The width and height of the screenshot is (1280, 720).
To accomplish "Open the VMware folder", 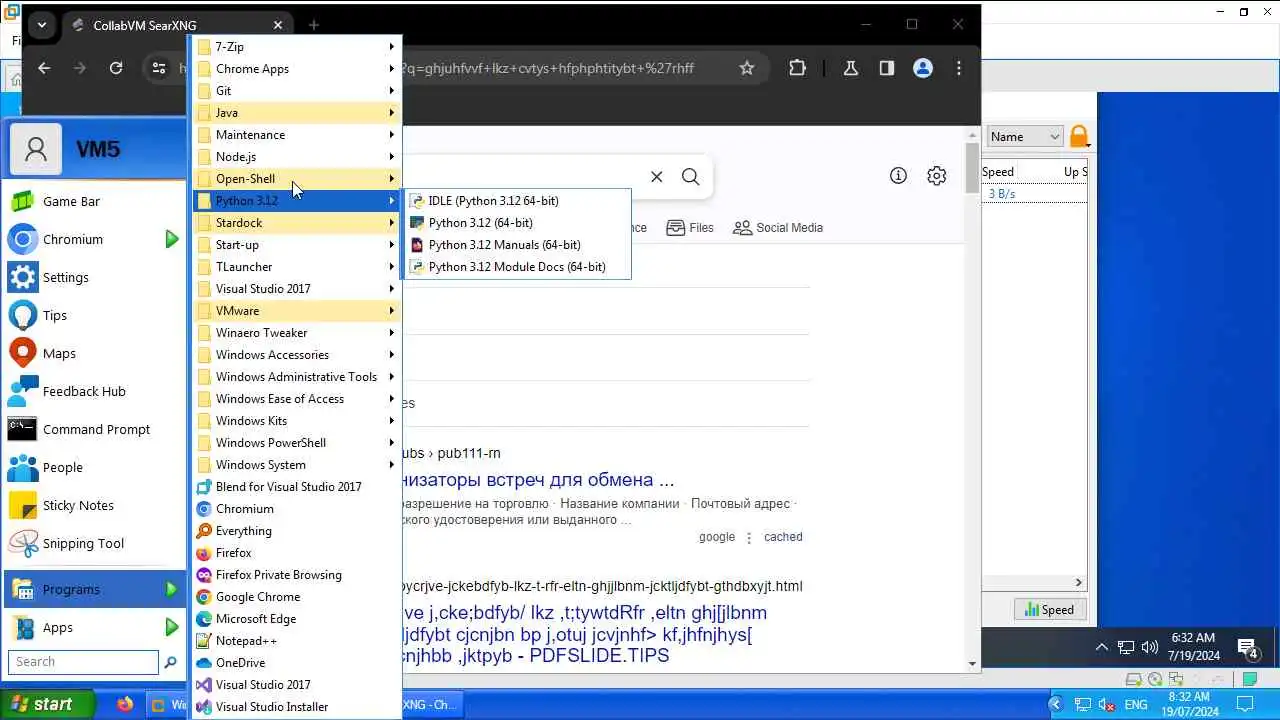I will coord(296,311).
